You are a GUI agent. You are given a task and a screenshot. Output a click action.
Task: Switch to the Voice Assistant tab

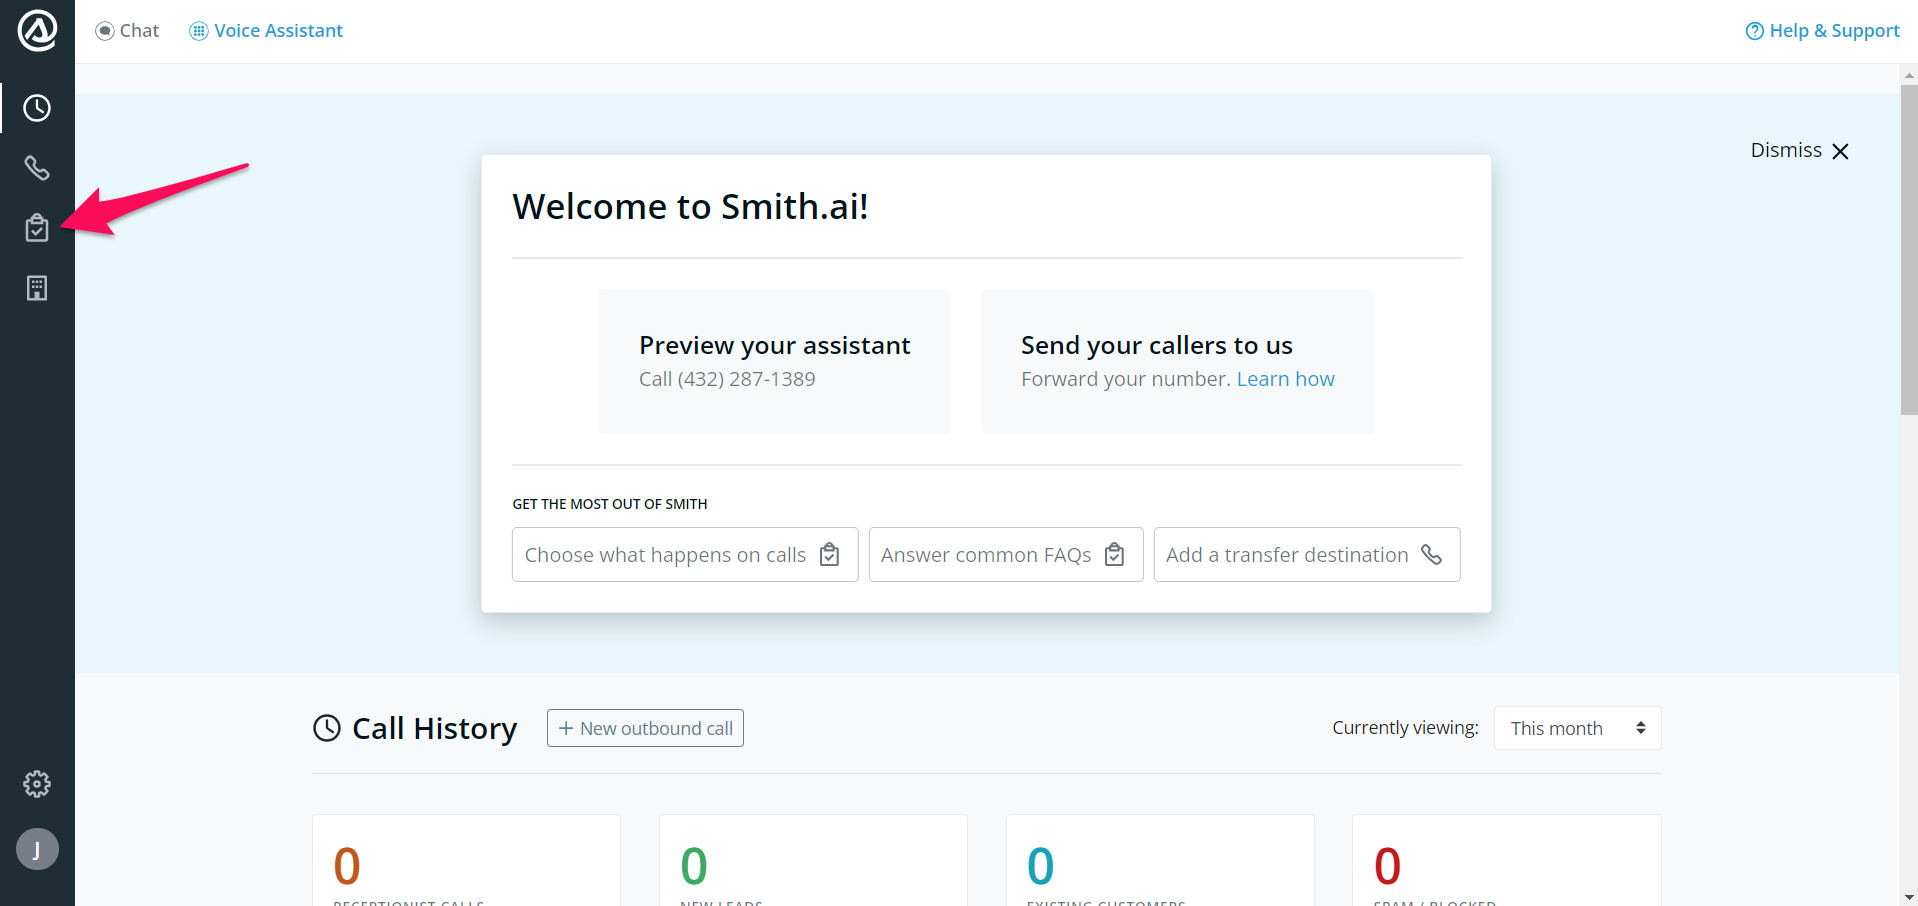266,31
